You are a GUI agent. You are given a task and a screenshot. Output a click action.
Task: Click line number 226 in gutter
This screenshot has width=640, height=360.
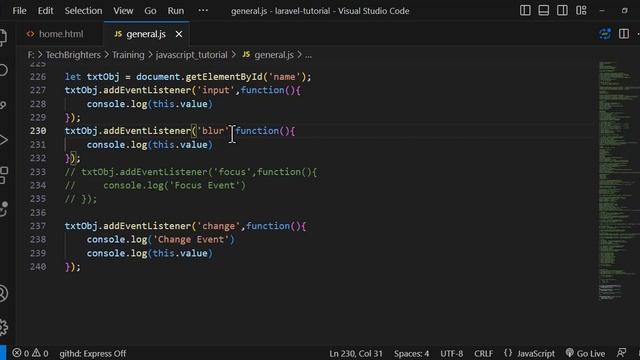coord(38,77)
